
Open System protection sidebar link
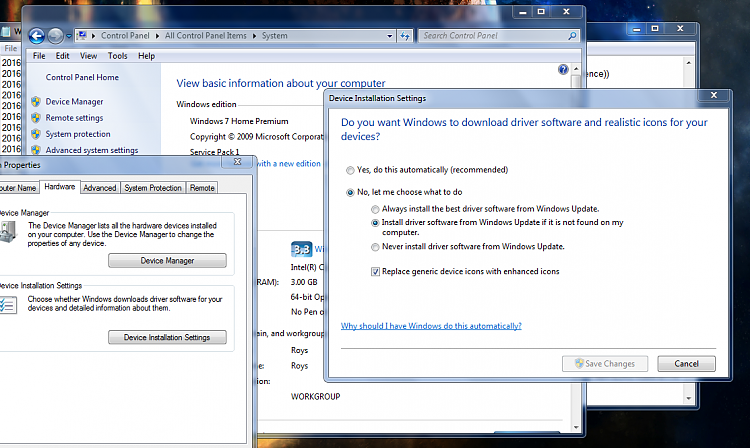click(x=77, y=134)
